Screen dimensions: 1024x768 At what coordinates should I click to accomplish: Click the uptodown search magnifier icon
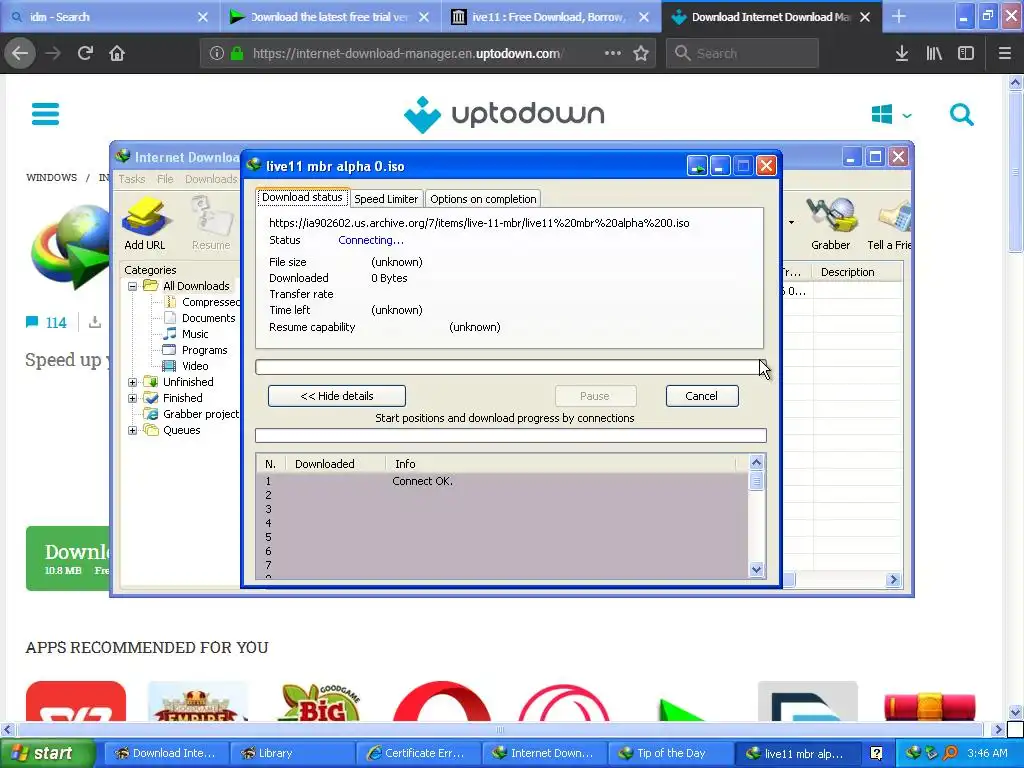(961, 114)
